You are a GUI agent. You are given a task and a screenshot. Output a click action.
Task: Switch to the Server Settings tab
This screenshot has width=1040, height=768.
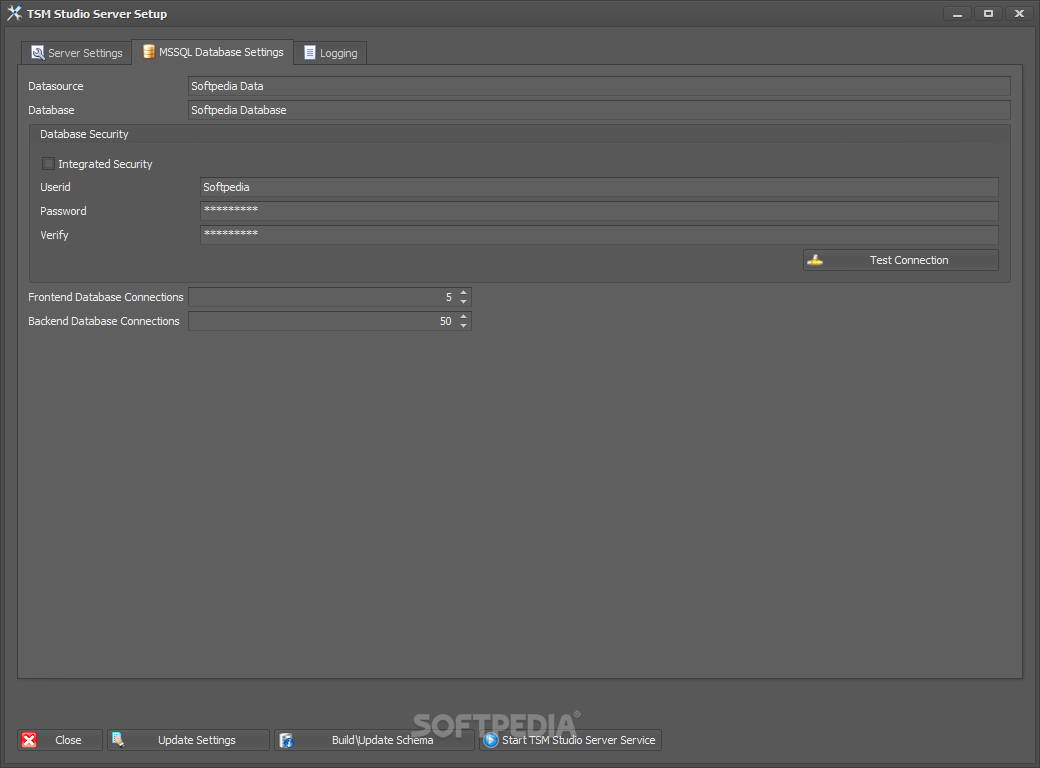pos(77,53)
